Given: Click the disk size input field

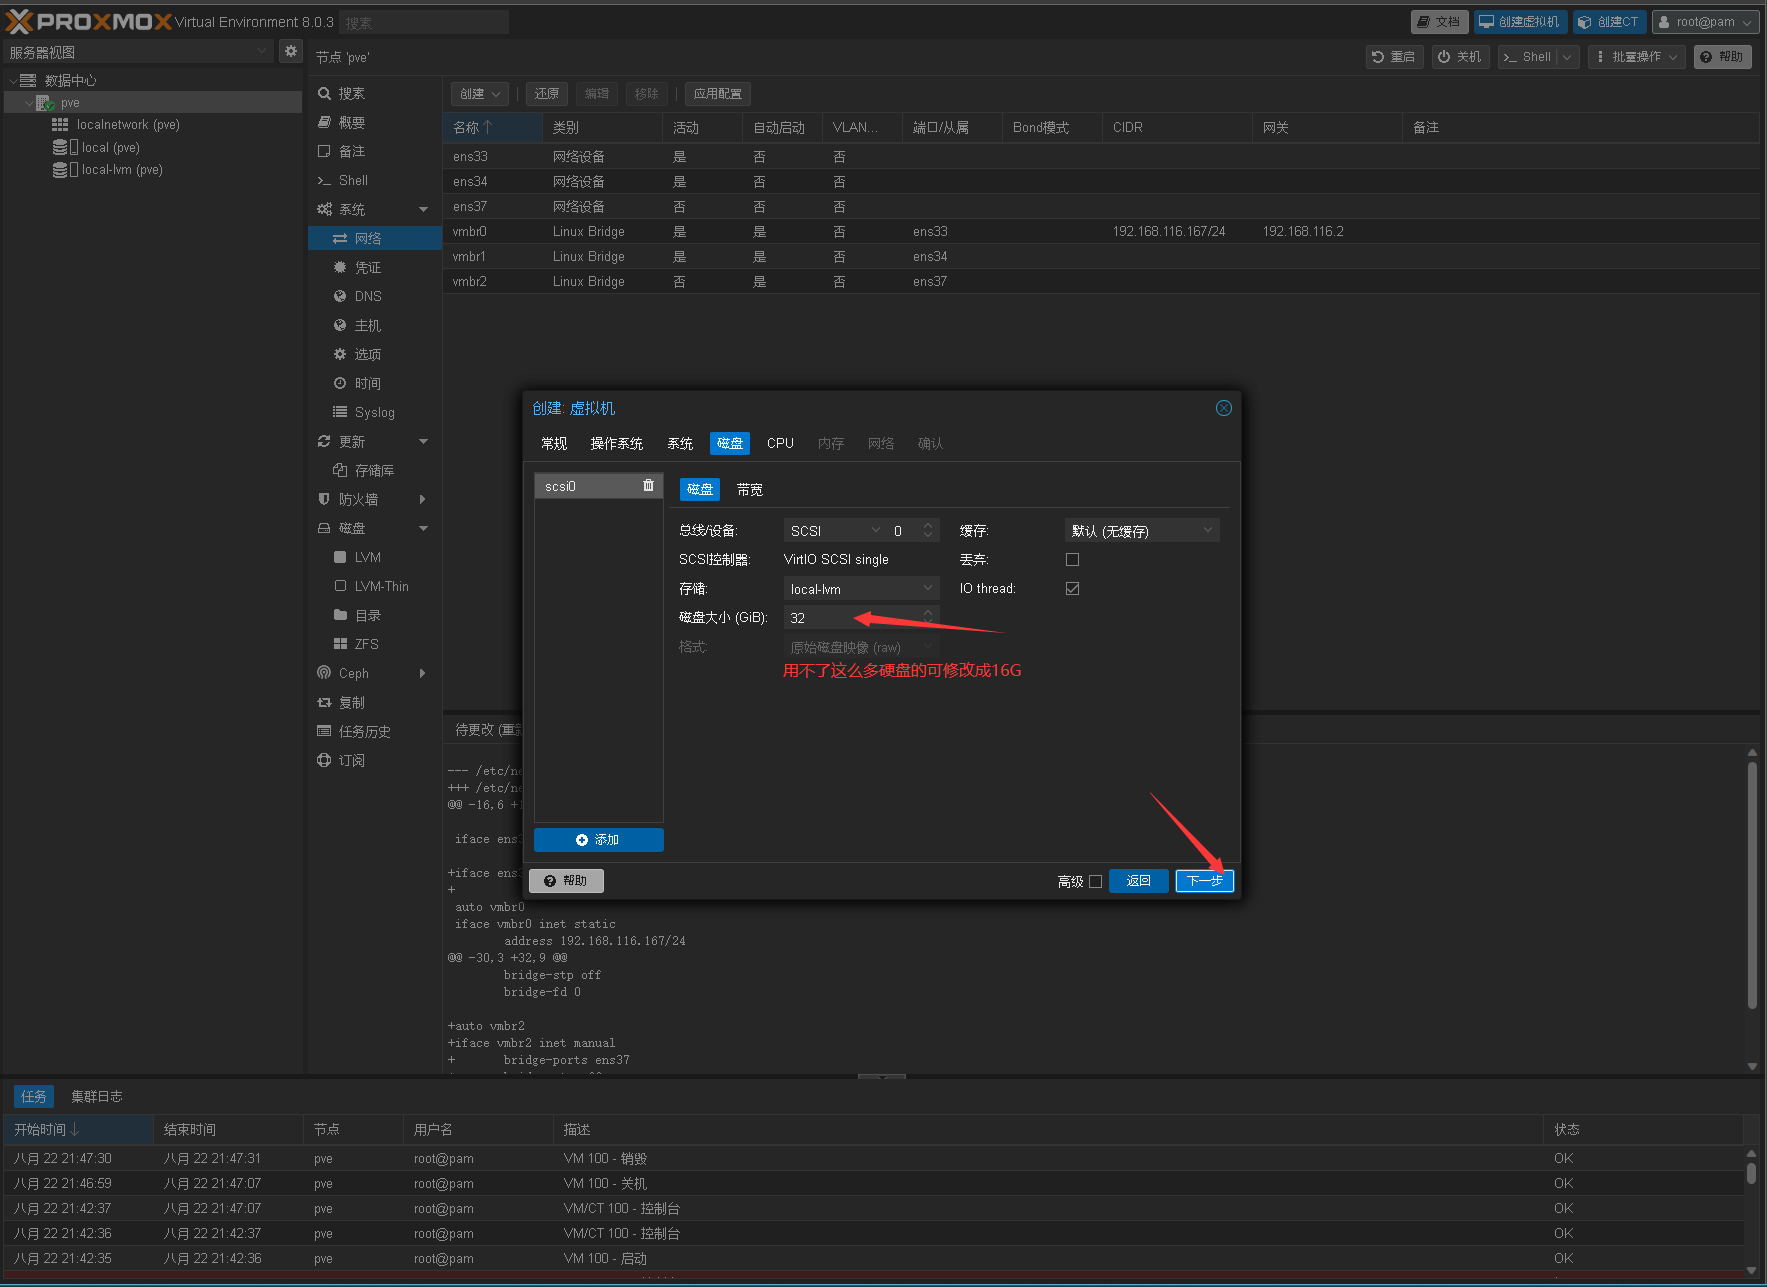Looking at the screenshot, I should coord(852,618).
